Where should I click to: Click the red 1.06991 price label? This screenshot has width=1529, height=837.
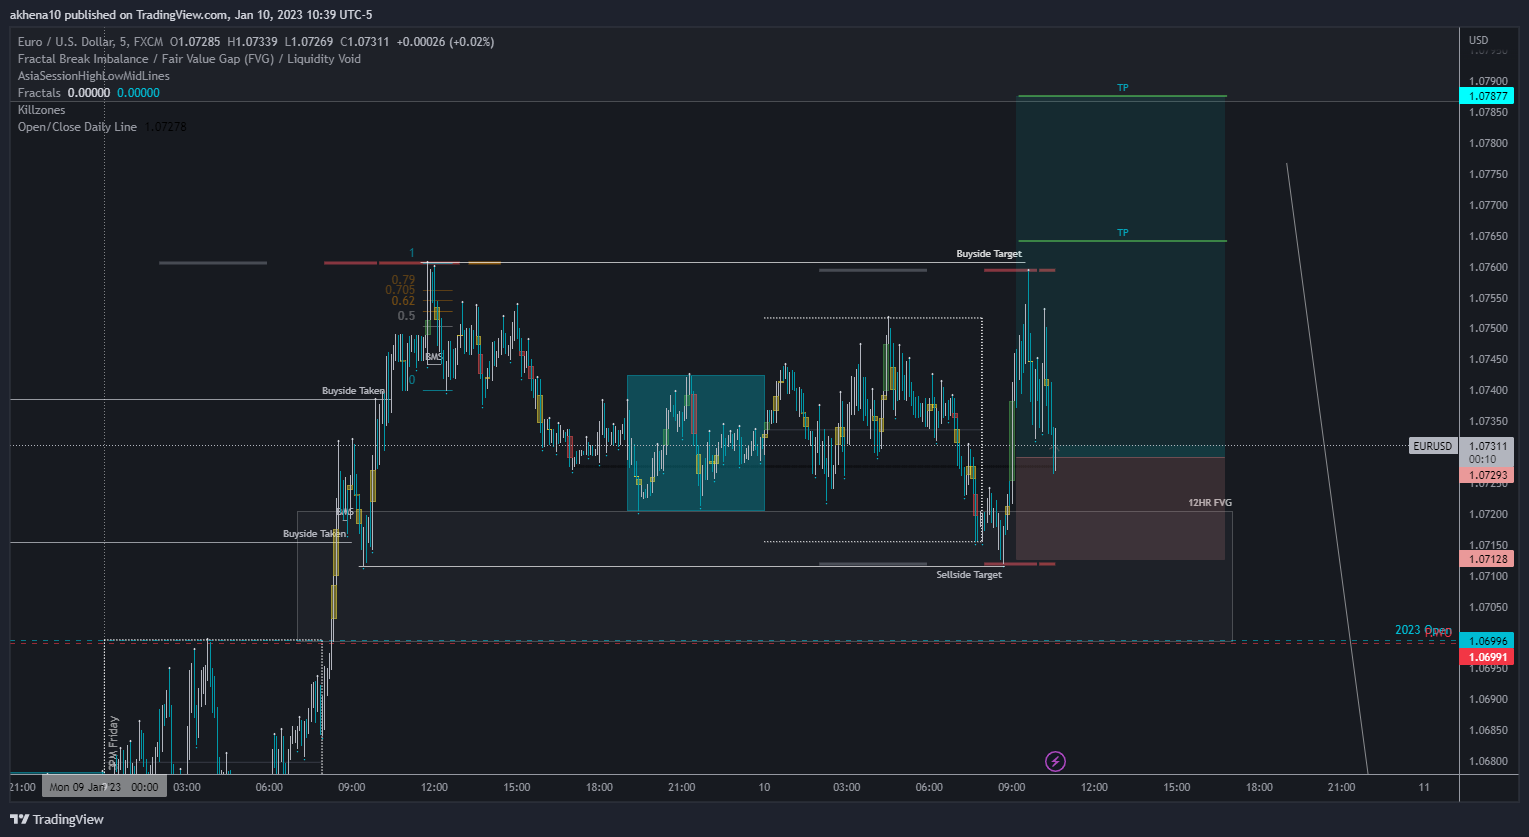(1486, 657)
